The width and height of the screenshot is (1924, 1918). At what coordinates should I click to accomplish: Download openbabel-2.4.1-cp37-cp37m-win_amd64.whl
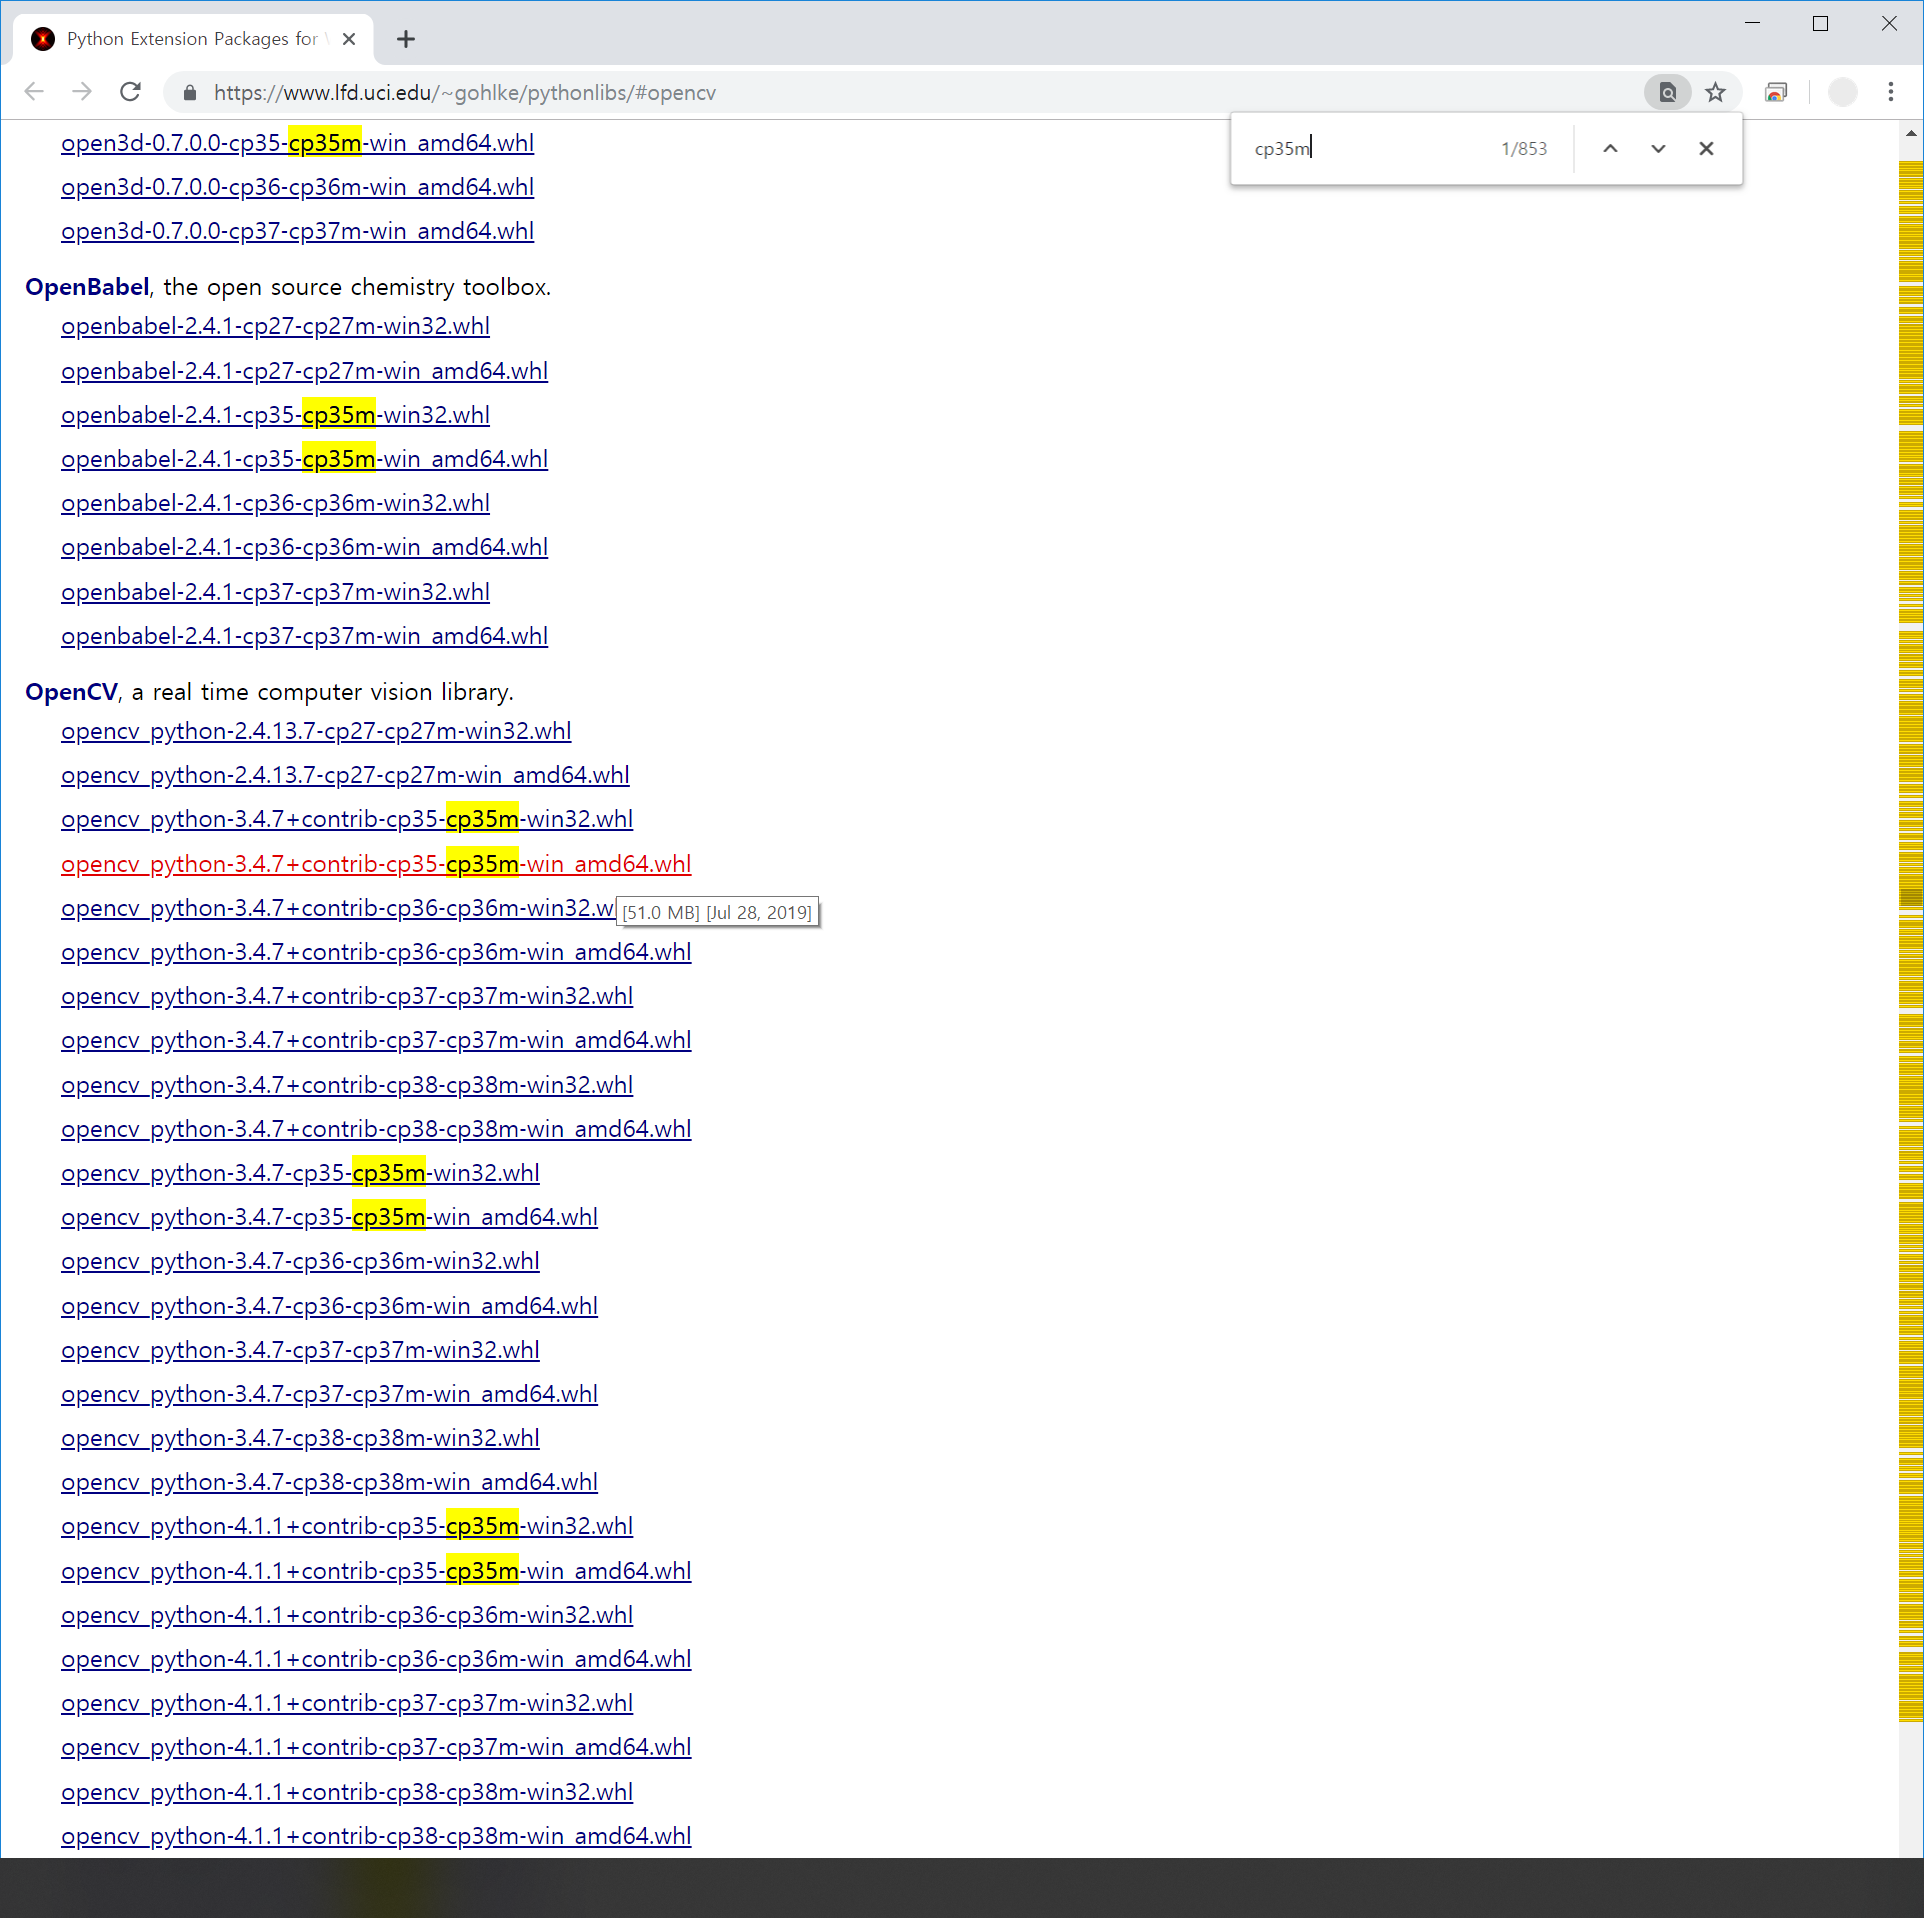(x=304, y=636)
